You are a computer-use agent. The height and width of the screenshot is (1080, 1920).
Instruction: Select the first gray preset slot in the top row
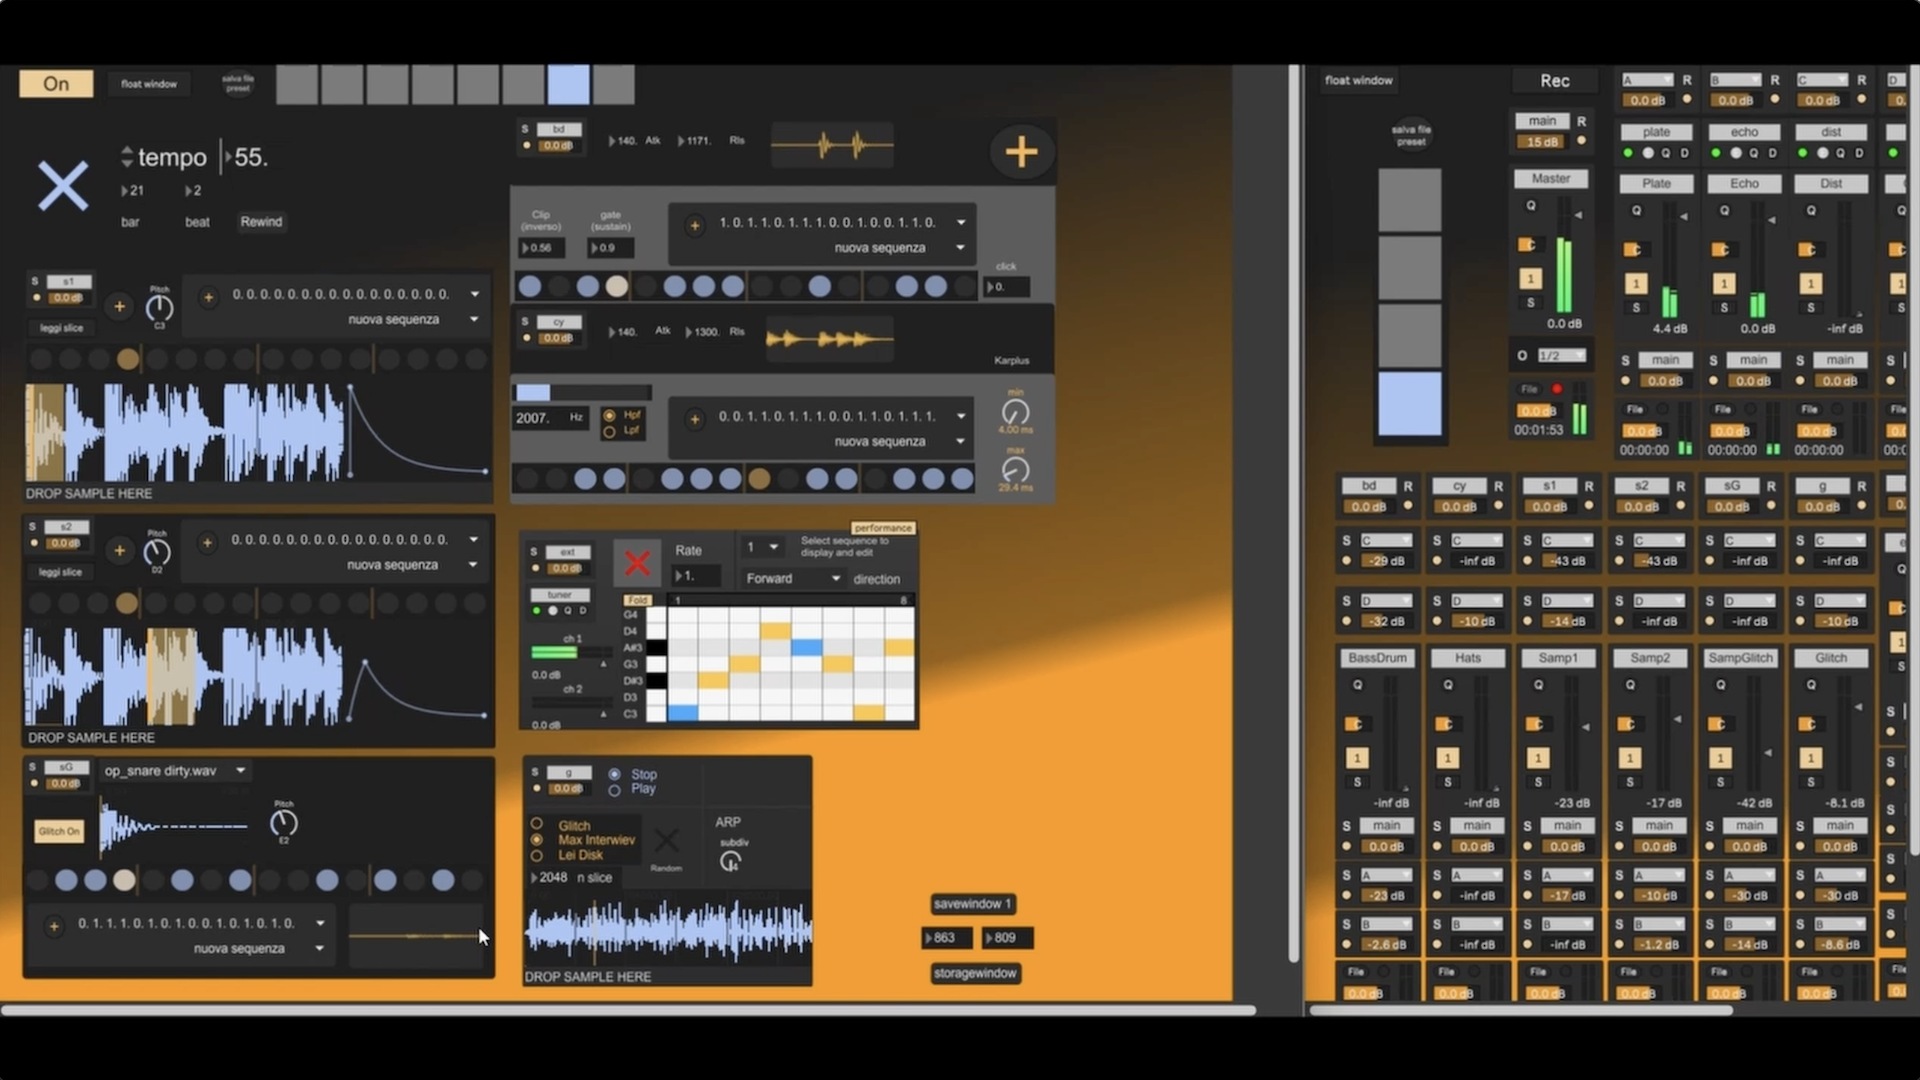[297, 84]
